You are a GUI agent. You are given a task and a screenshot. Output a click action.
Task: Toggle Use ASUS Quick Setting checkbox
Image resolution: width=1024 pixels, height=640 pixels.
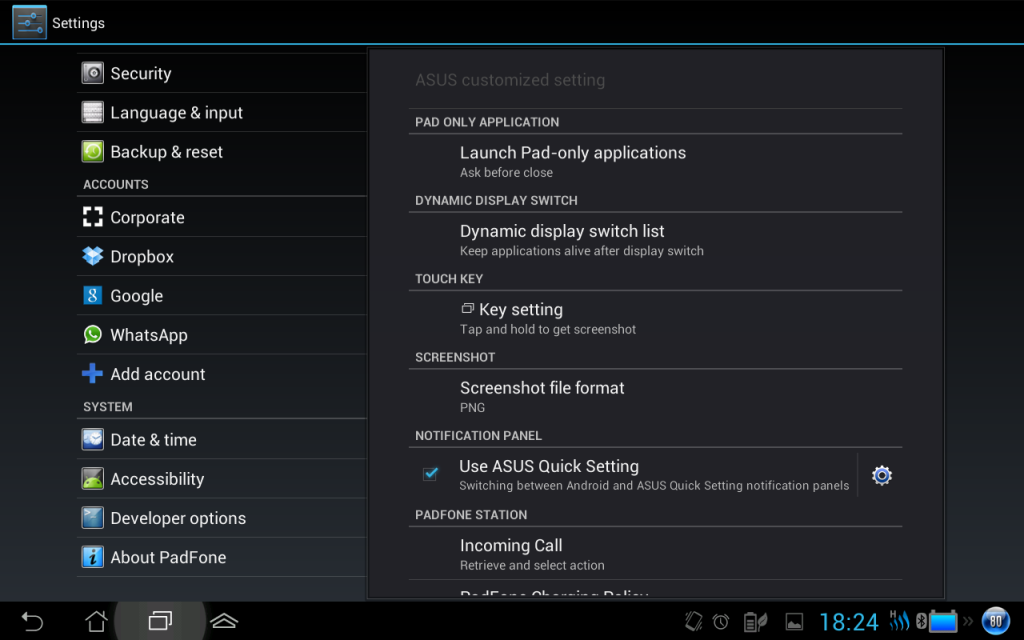(x=430, y=474)
